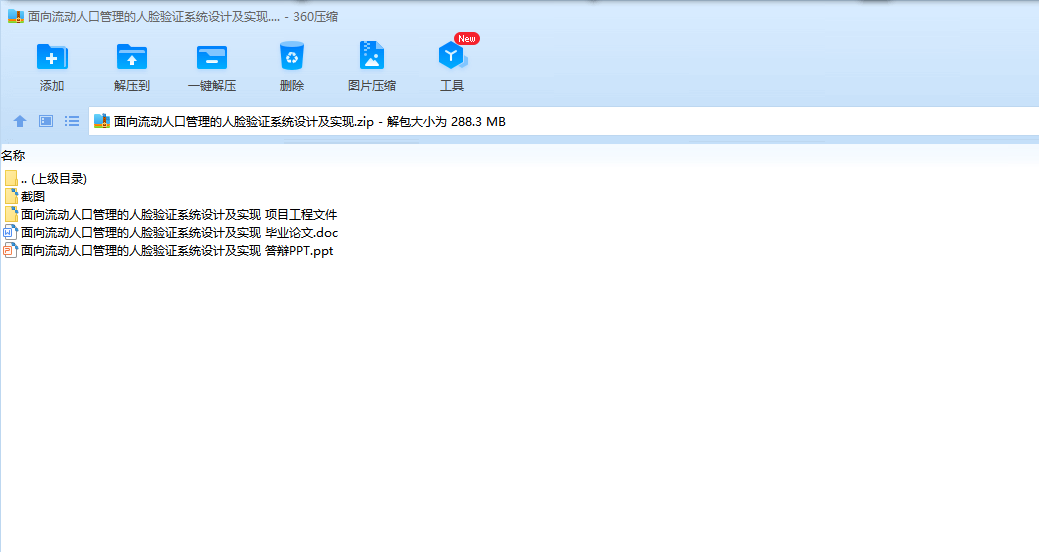Select the 毕业论文.doc file
Viewport: 1039px width, 552px height.
coord(171,233)
